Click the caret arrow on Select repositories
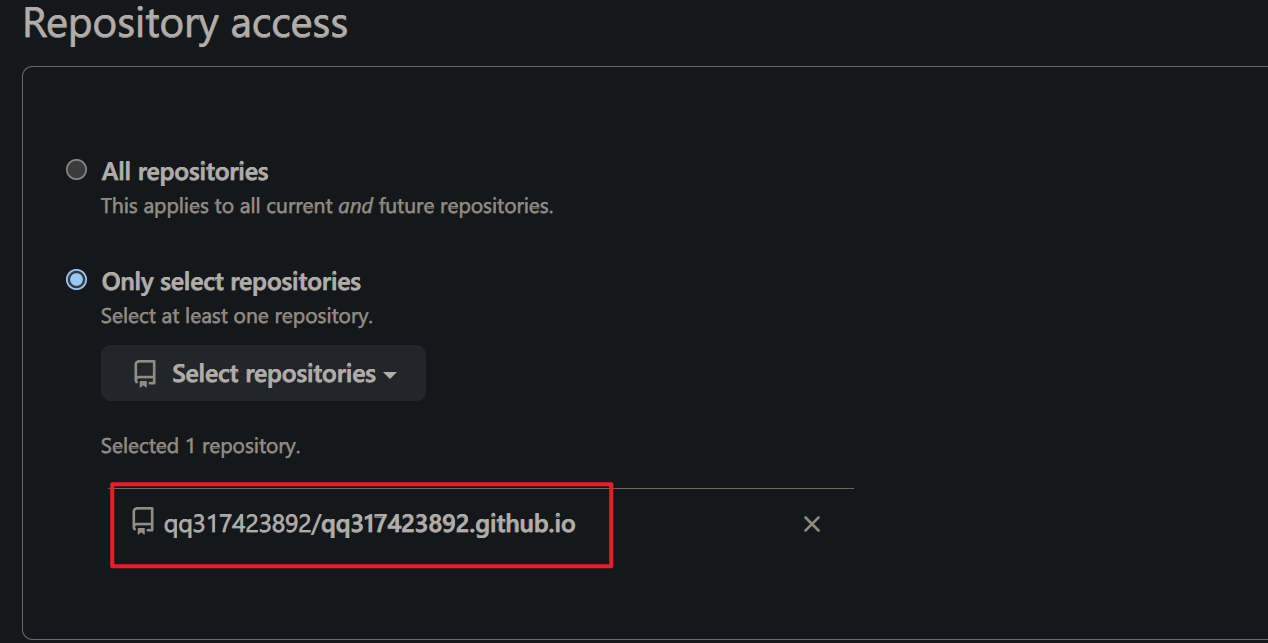The image size is (1268, 643). [x=390, y=375]
